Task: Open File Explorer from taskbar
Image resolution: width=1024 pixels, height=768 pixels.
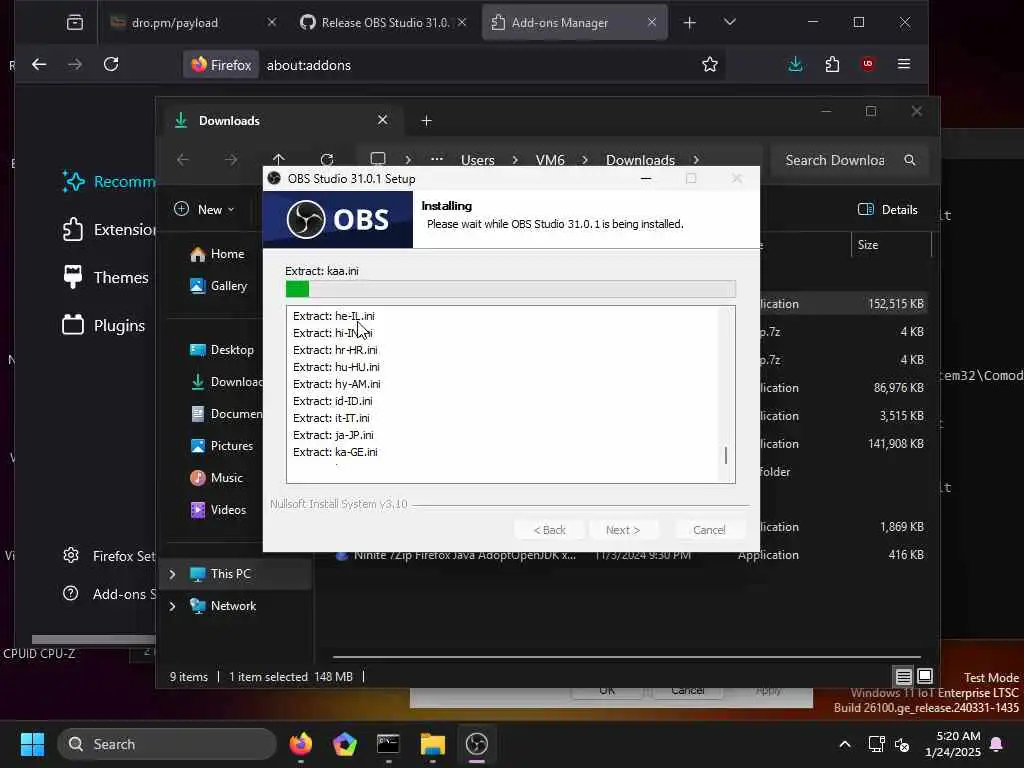Action: 432,744
